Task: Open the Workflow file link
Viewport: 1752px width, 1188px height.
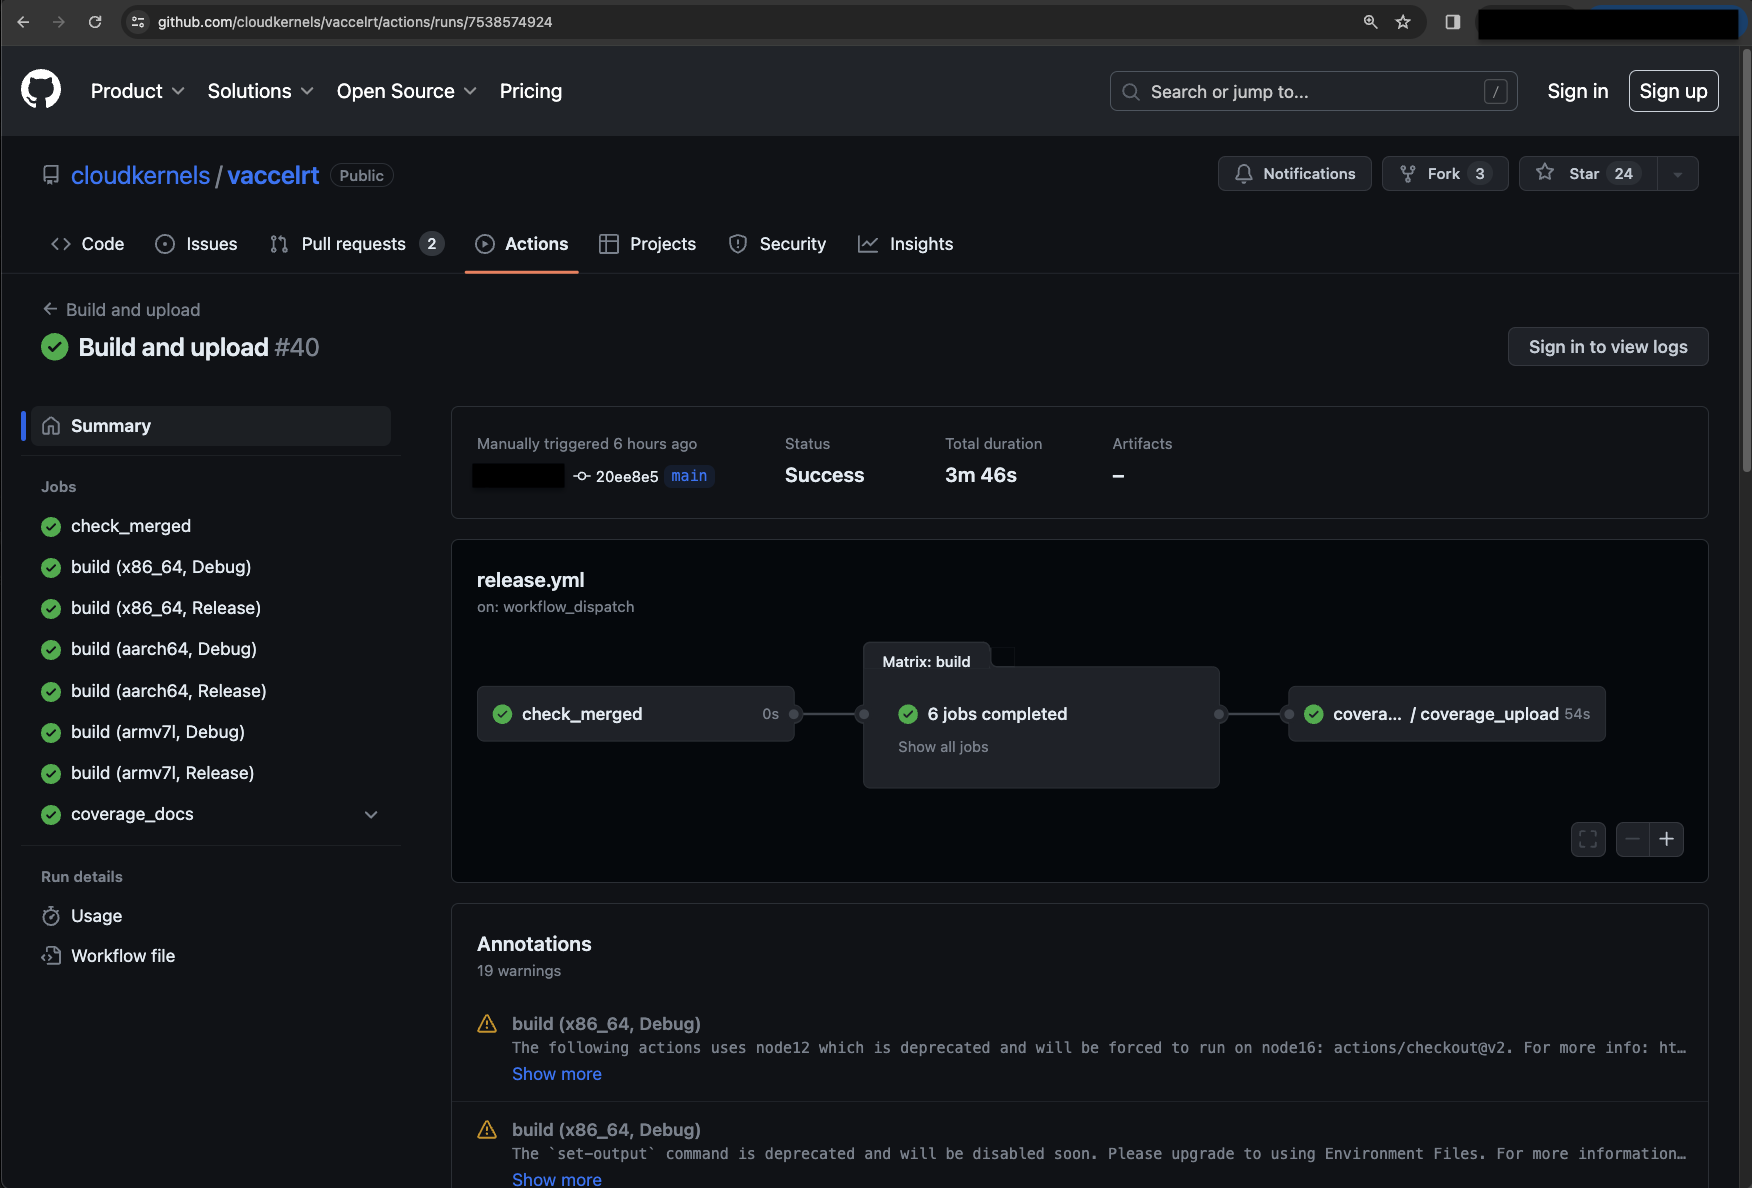Action: tap(123, 956)
